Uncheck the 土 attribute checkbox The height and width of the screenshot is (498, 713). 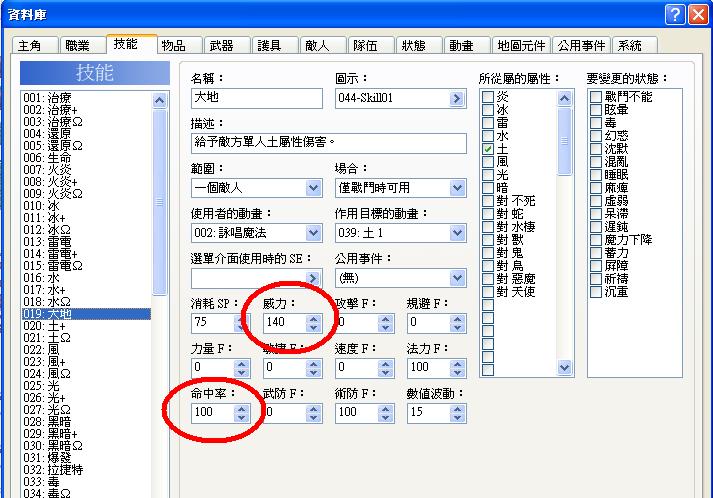click(488, 149)
